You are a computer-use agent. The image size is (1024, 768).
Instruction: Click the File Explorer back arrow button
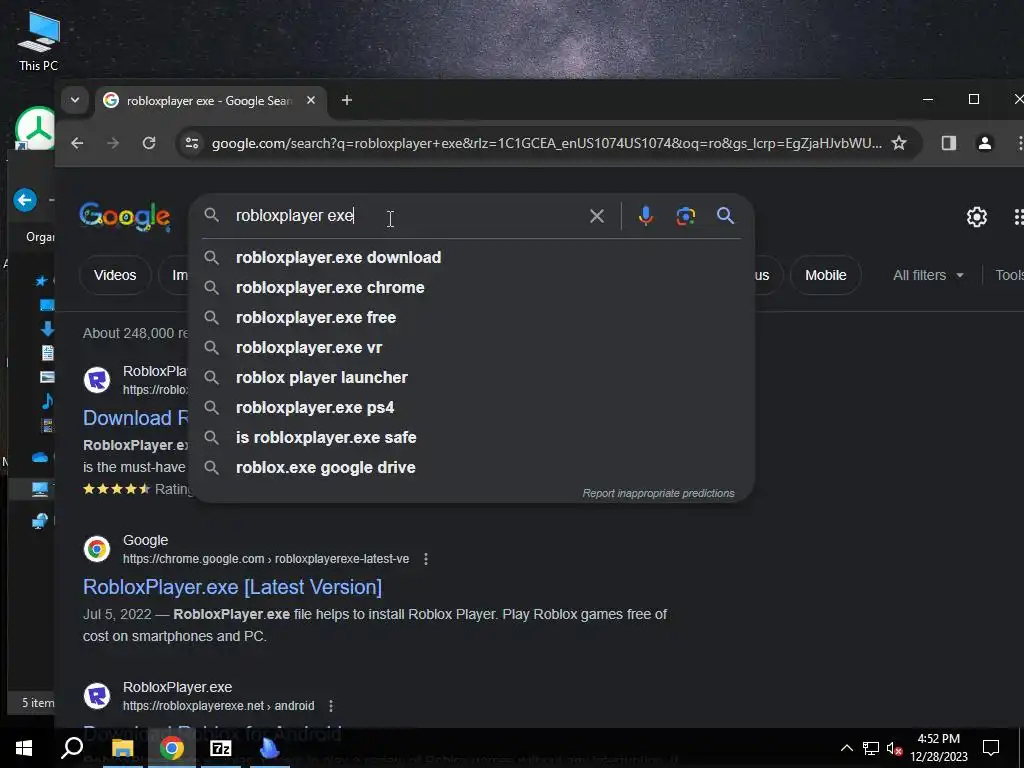[25, 200]
